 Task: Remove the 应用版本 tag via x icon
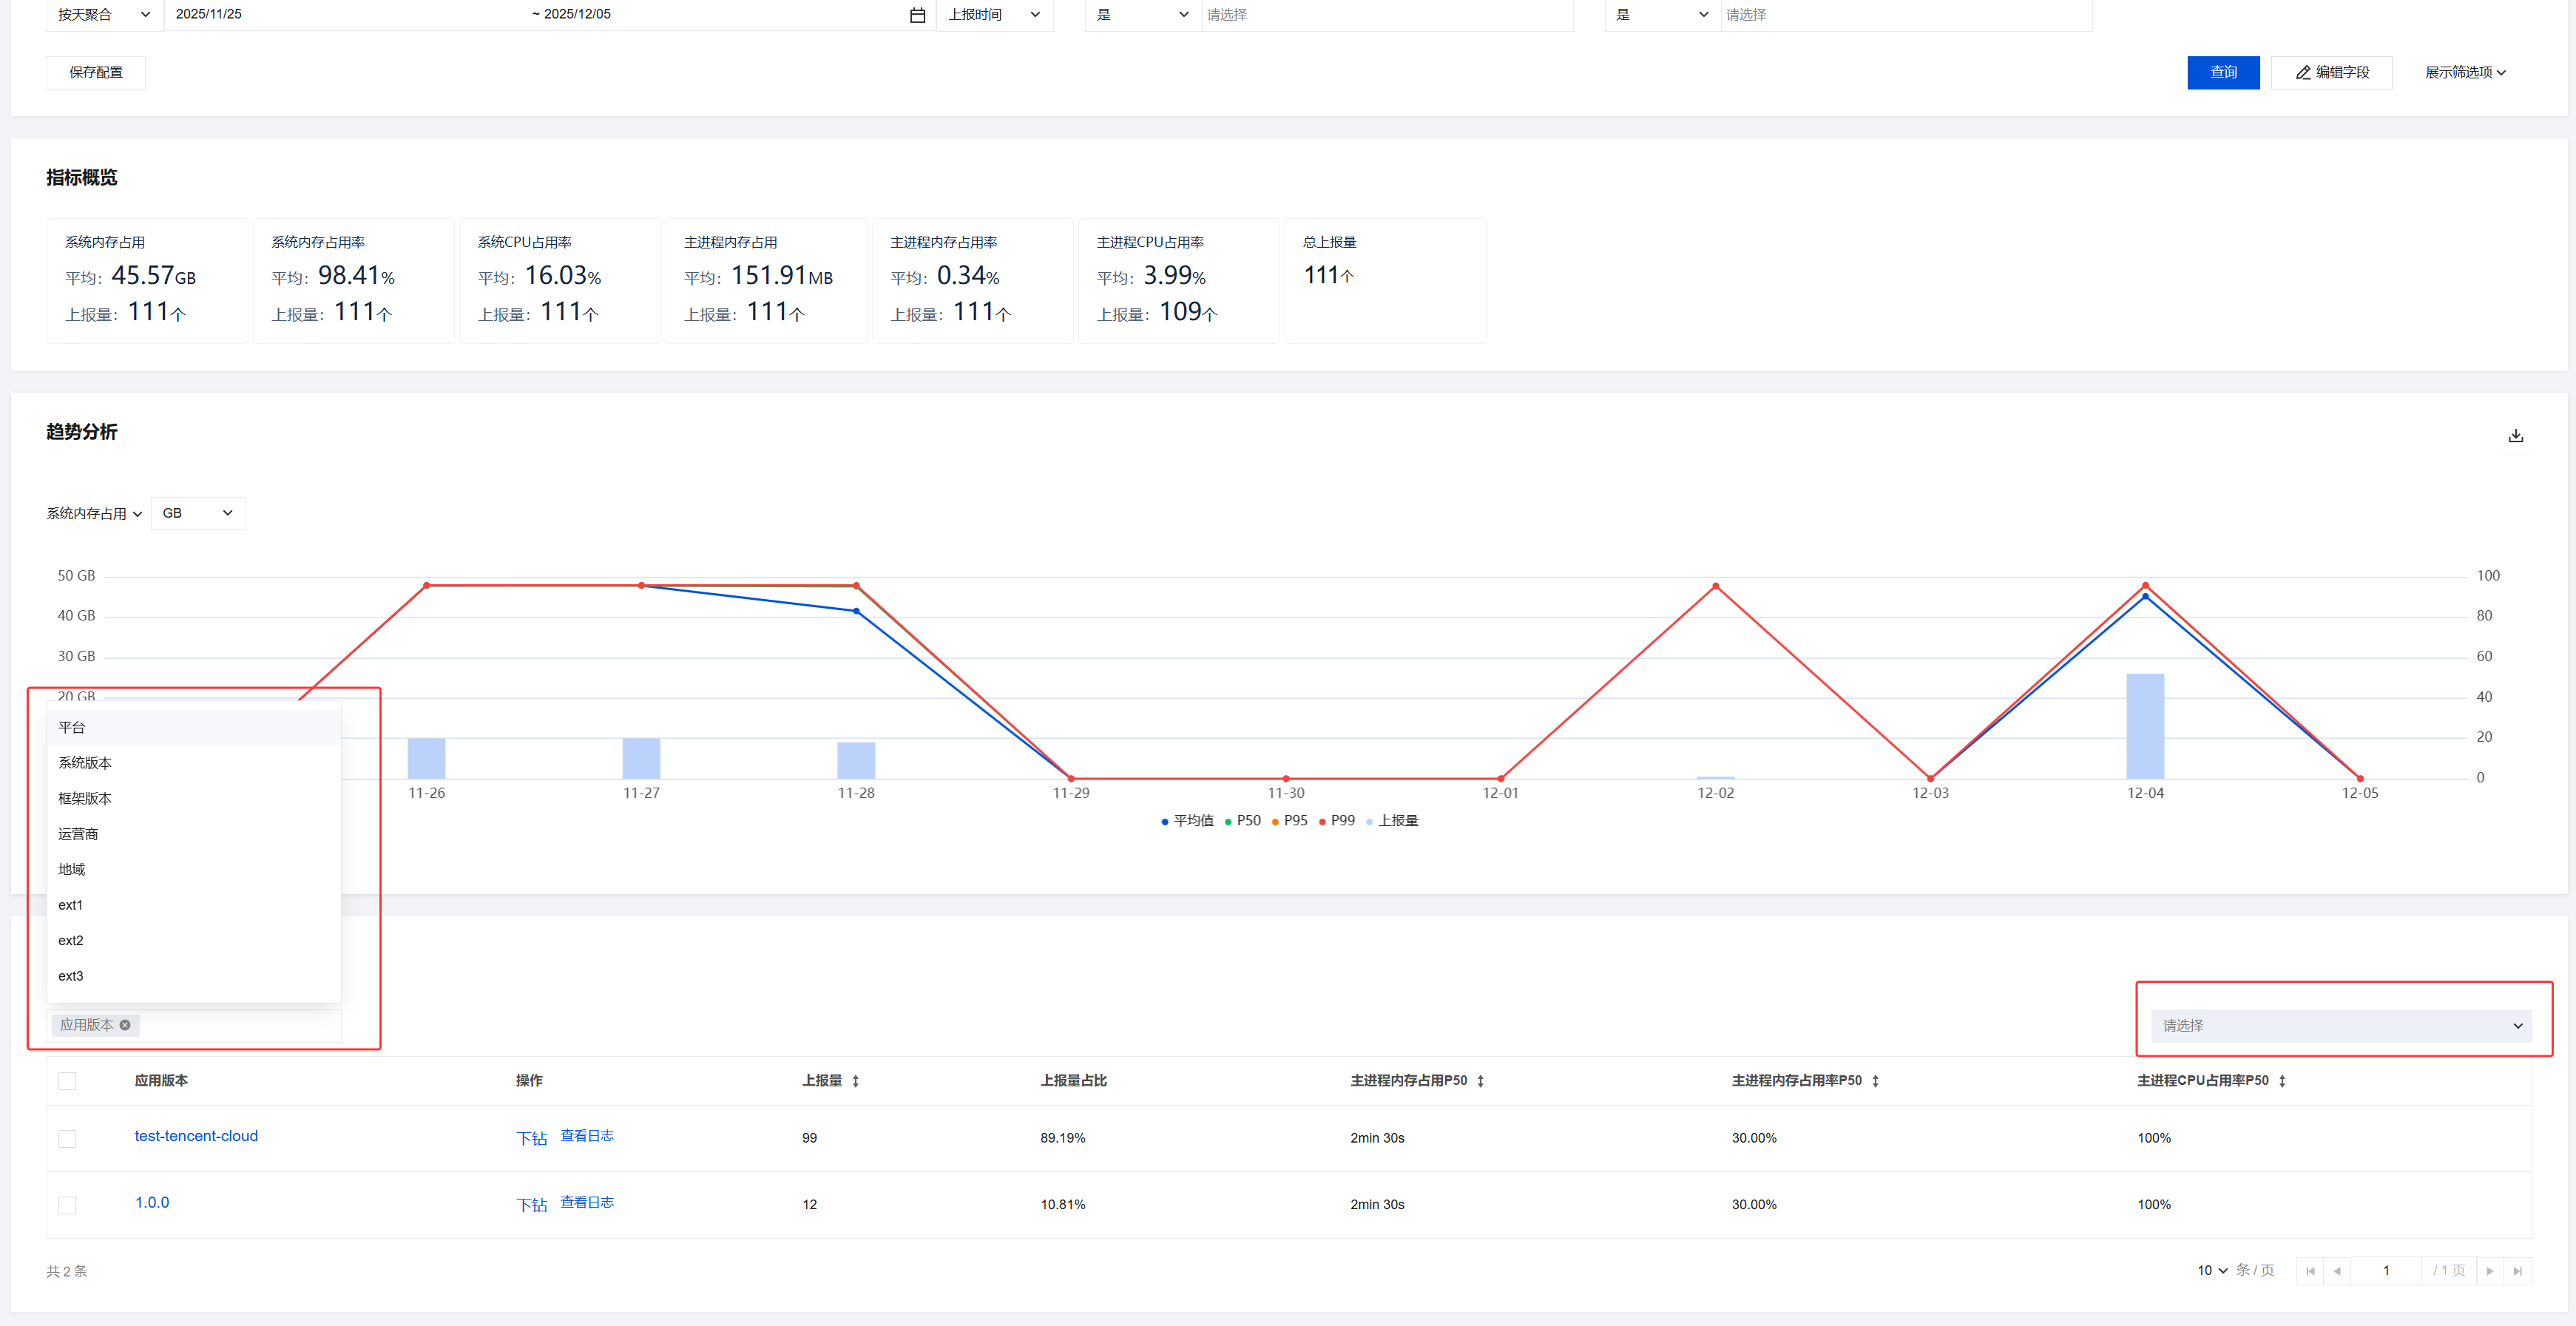tap(125, 1025)
